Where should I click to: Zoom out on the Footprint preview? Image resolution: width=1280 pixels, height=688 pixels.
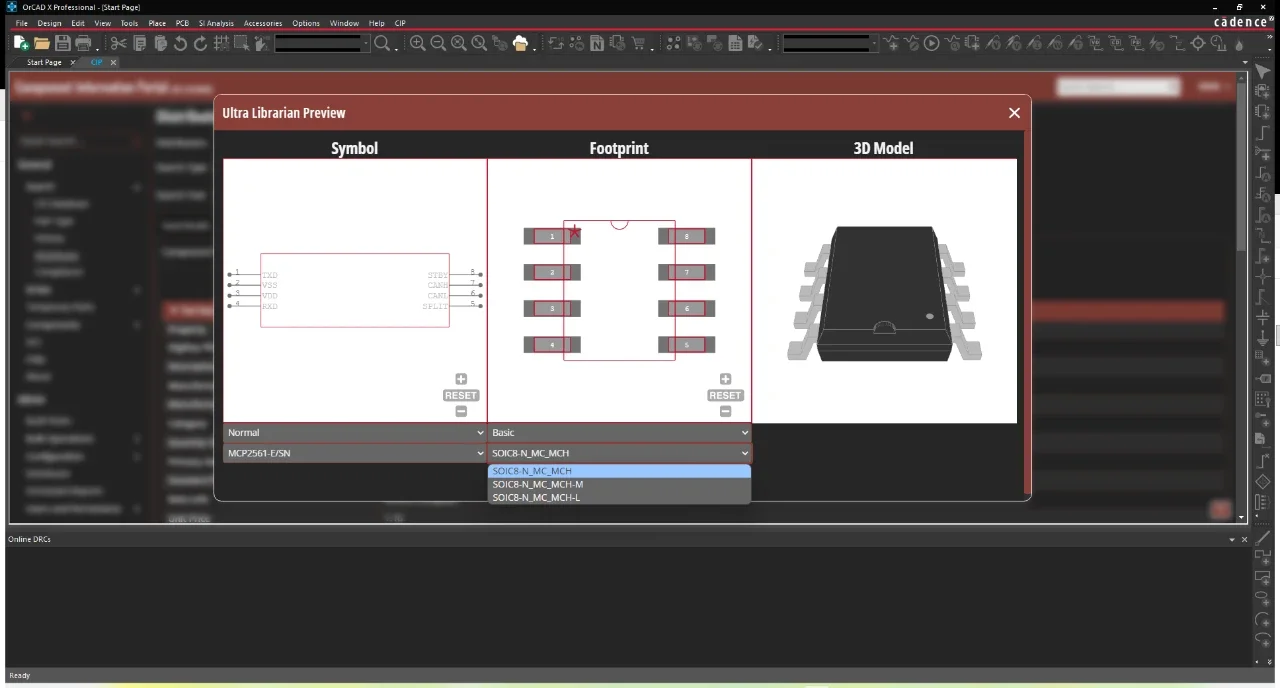coord(725,411)
